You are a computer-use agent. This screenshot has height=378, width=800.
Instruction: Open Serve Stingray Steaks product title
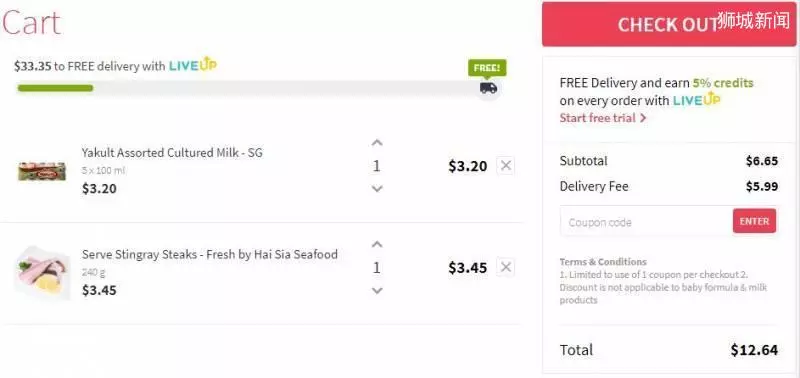pos(210,254)
